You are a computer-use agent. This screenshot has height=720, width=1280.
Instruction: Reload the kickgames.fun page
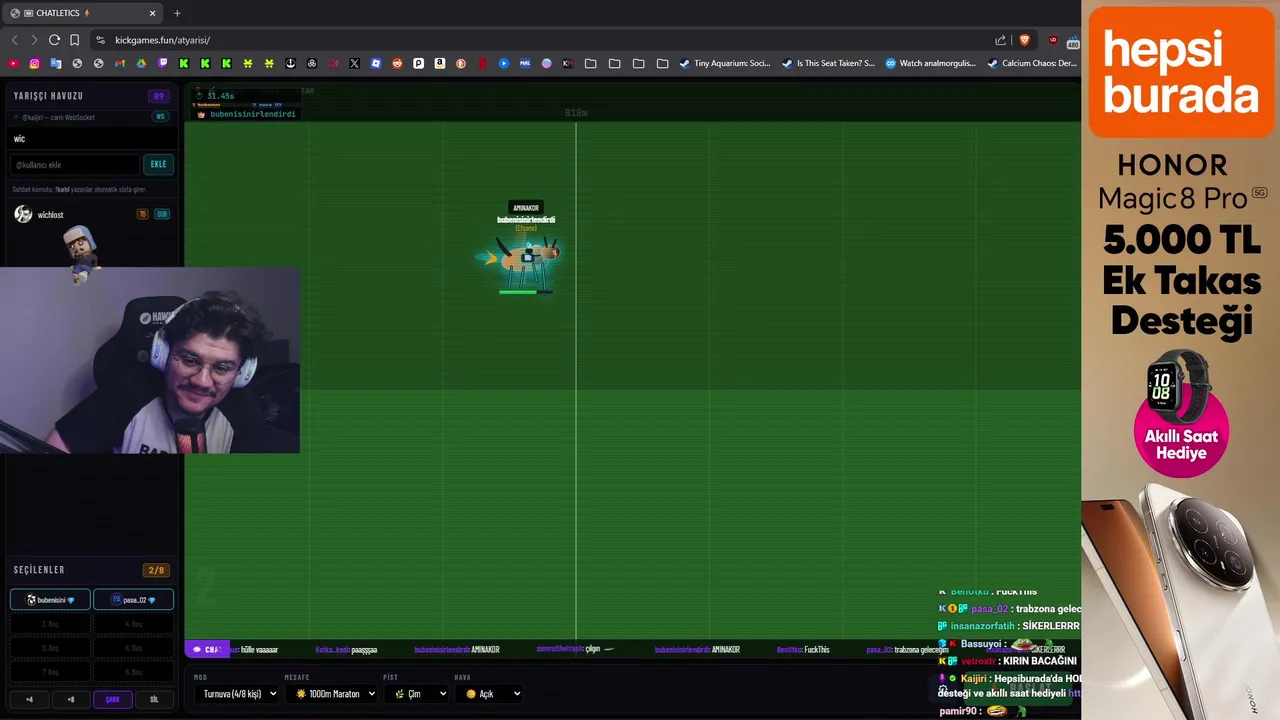[x=54, y=40]
